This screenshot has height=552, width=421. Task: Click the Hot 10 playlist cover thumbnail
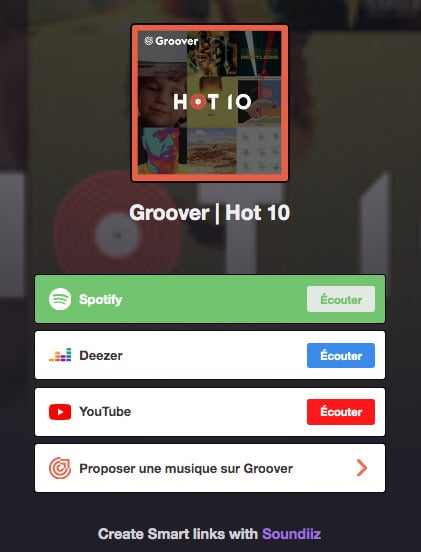(210, 103)
